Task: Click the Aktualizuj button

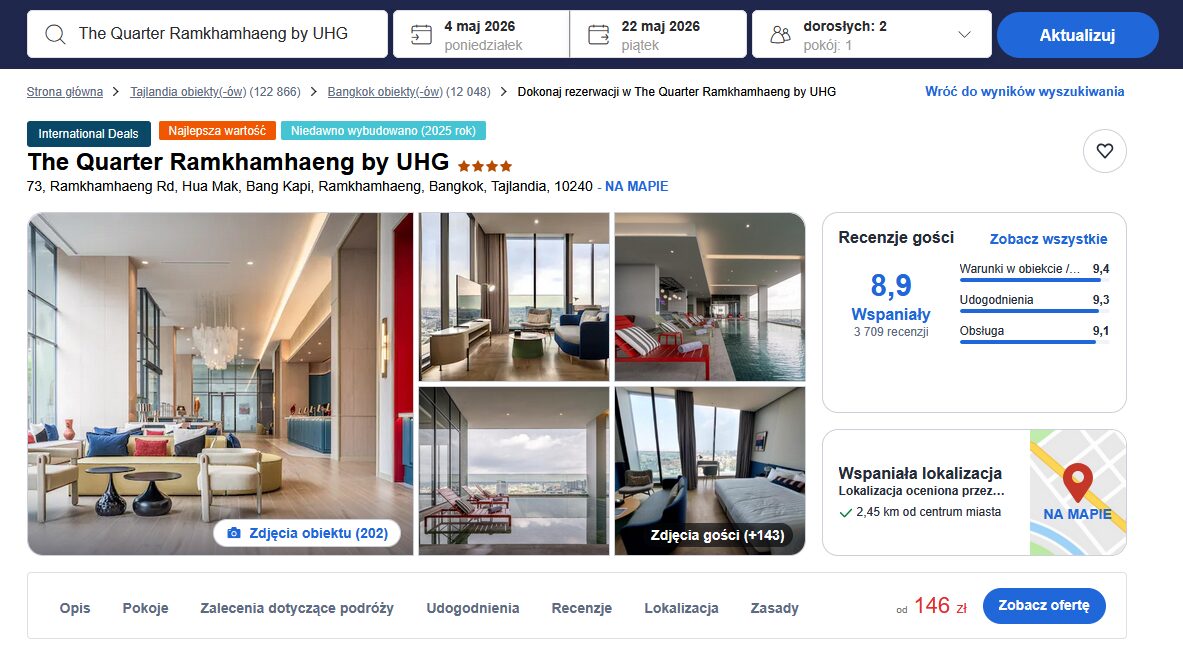Action: (1077, 35)
